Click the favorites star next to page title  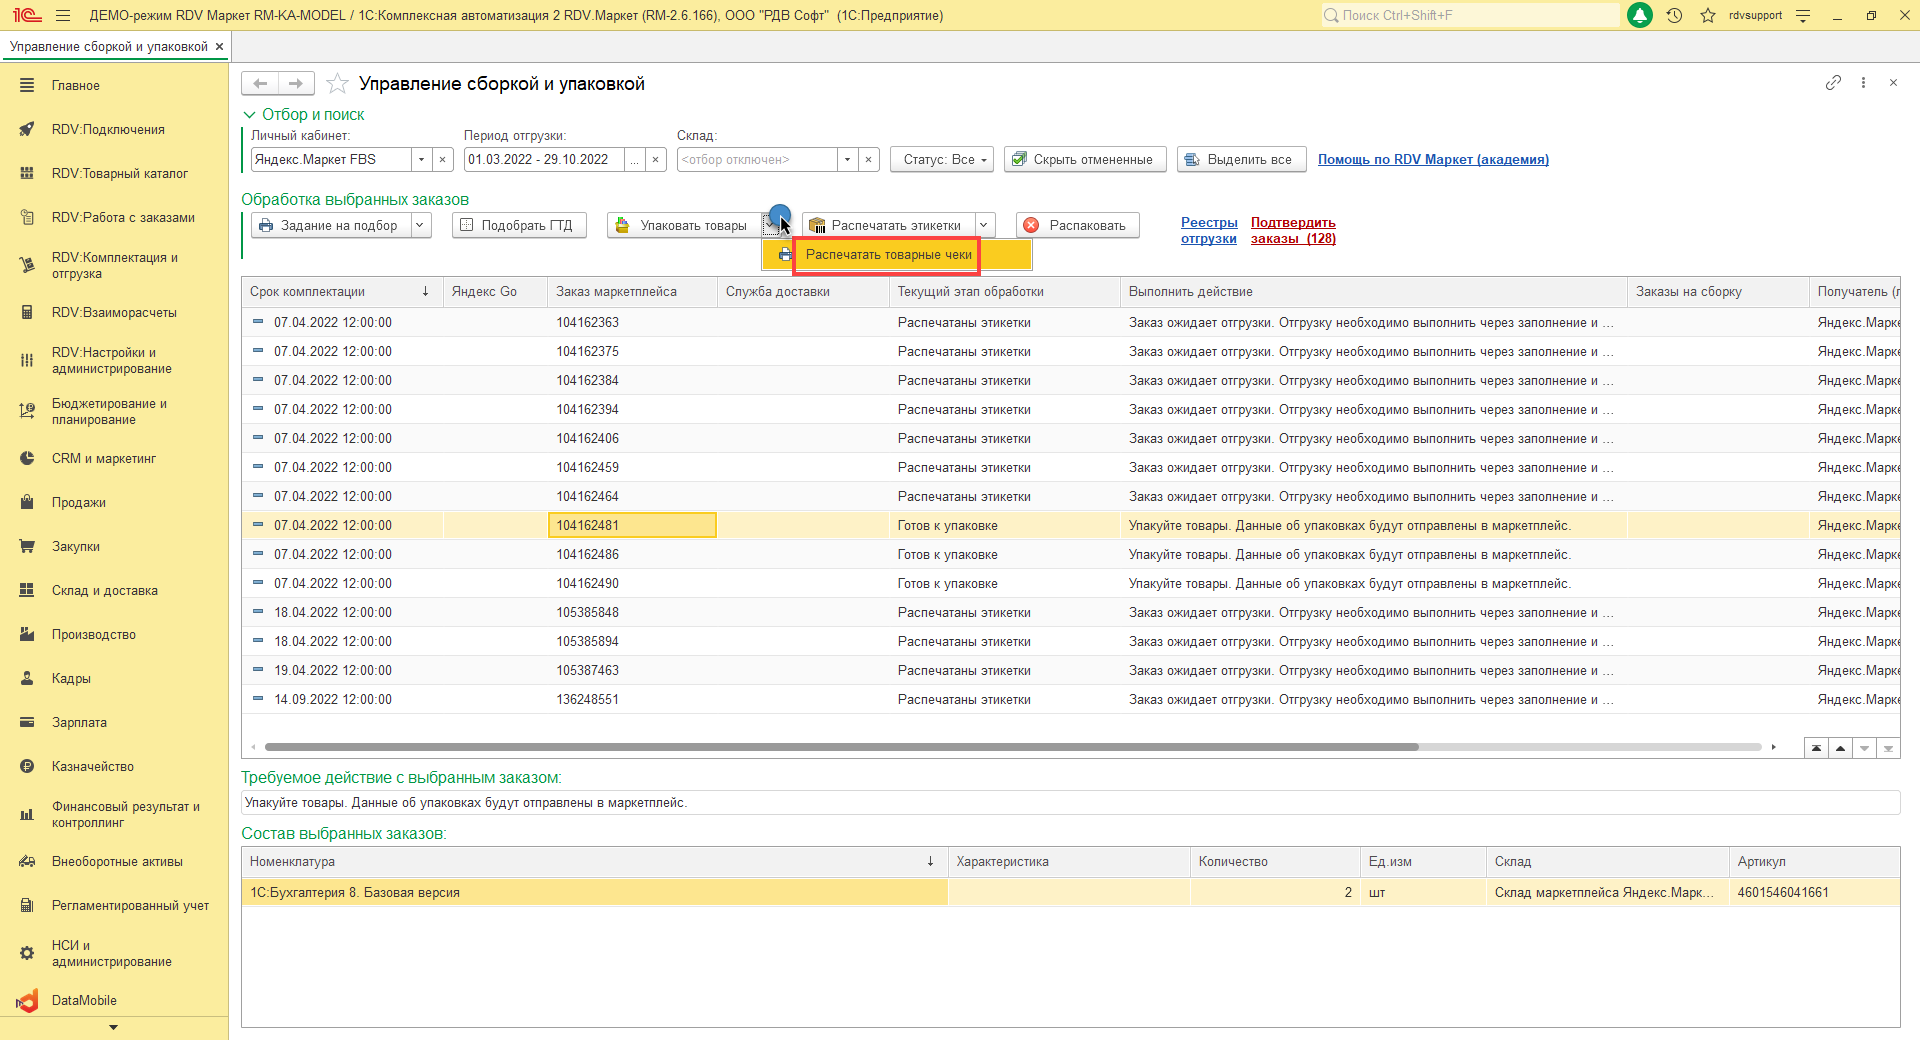point(338,84)
